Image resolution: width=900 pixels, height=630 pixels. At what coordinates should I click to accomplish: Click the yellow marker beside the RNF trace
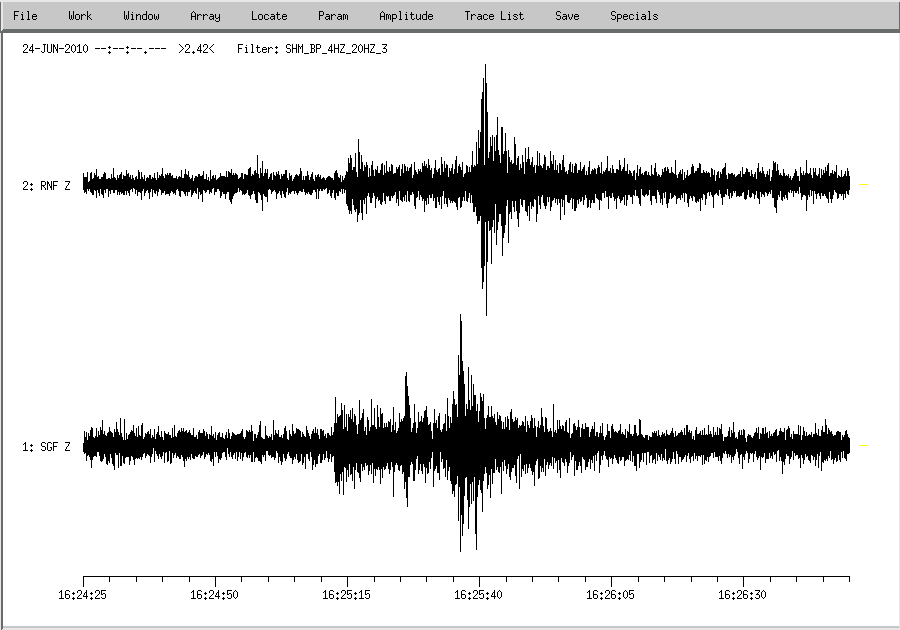(864, 185)
